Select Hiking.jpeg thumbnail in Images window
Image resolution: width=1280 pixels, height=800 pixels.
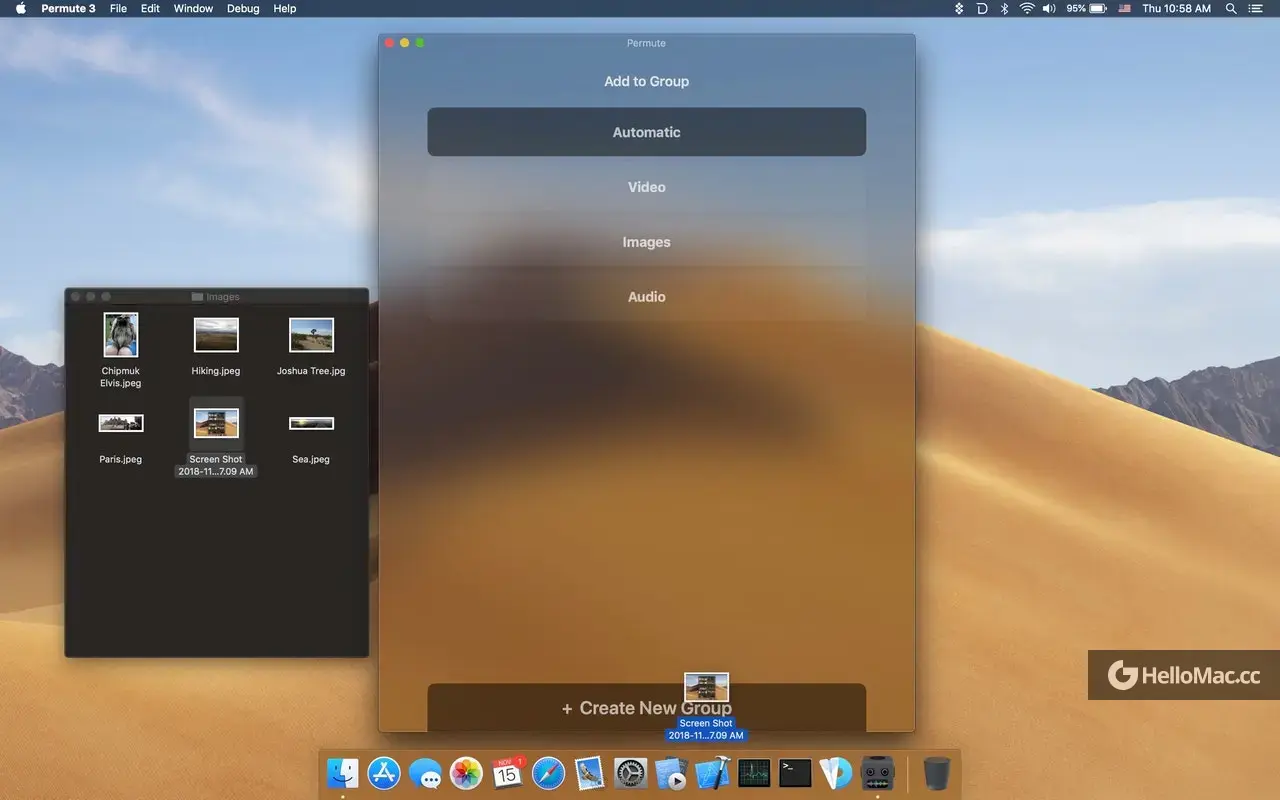[216, 335]
